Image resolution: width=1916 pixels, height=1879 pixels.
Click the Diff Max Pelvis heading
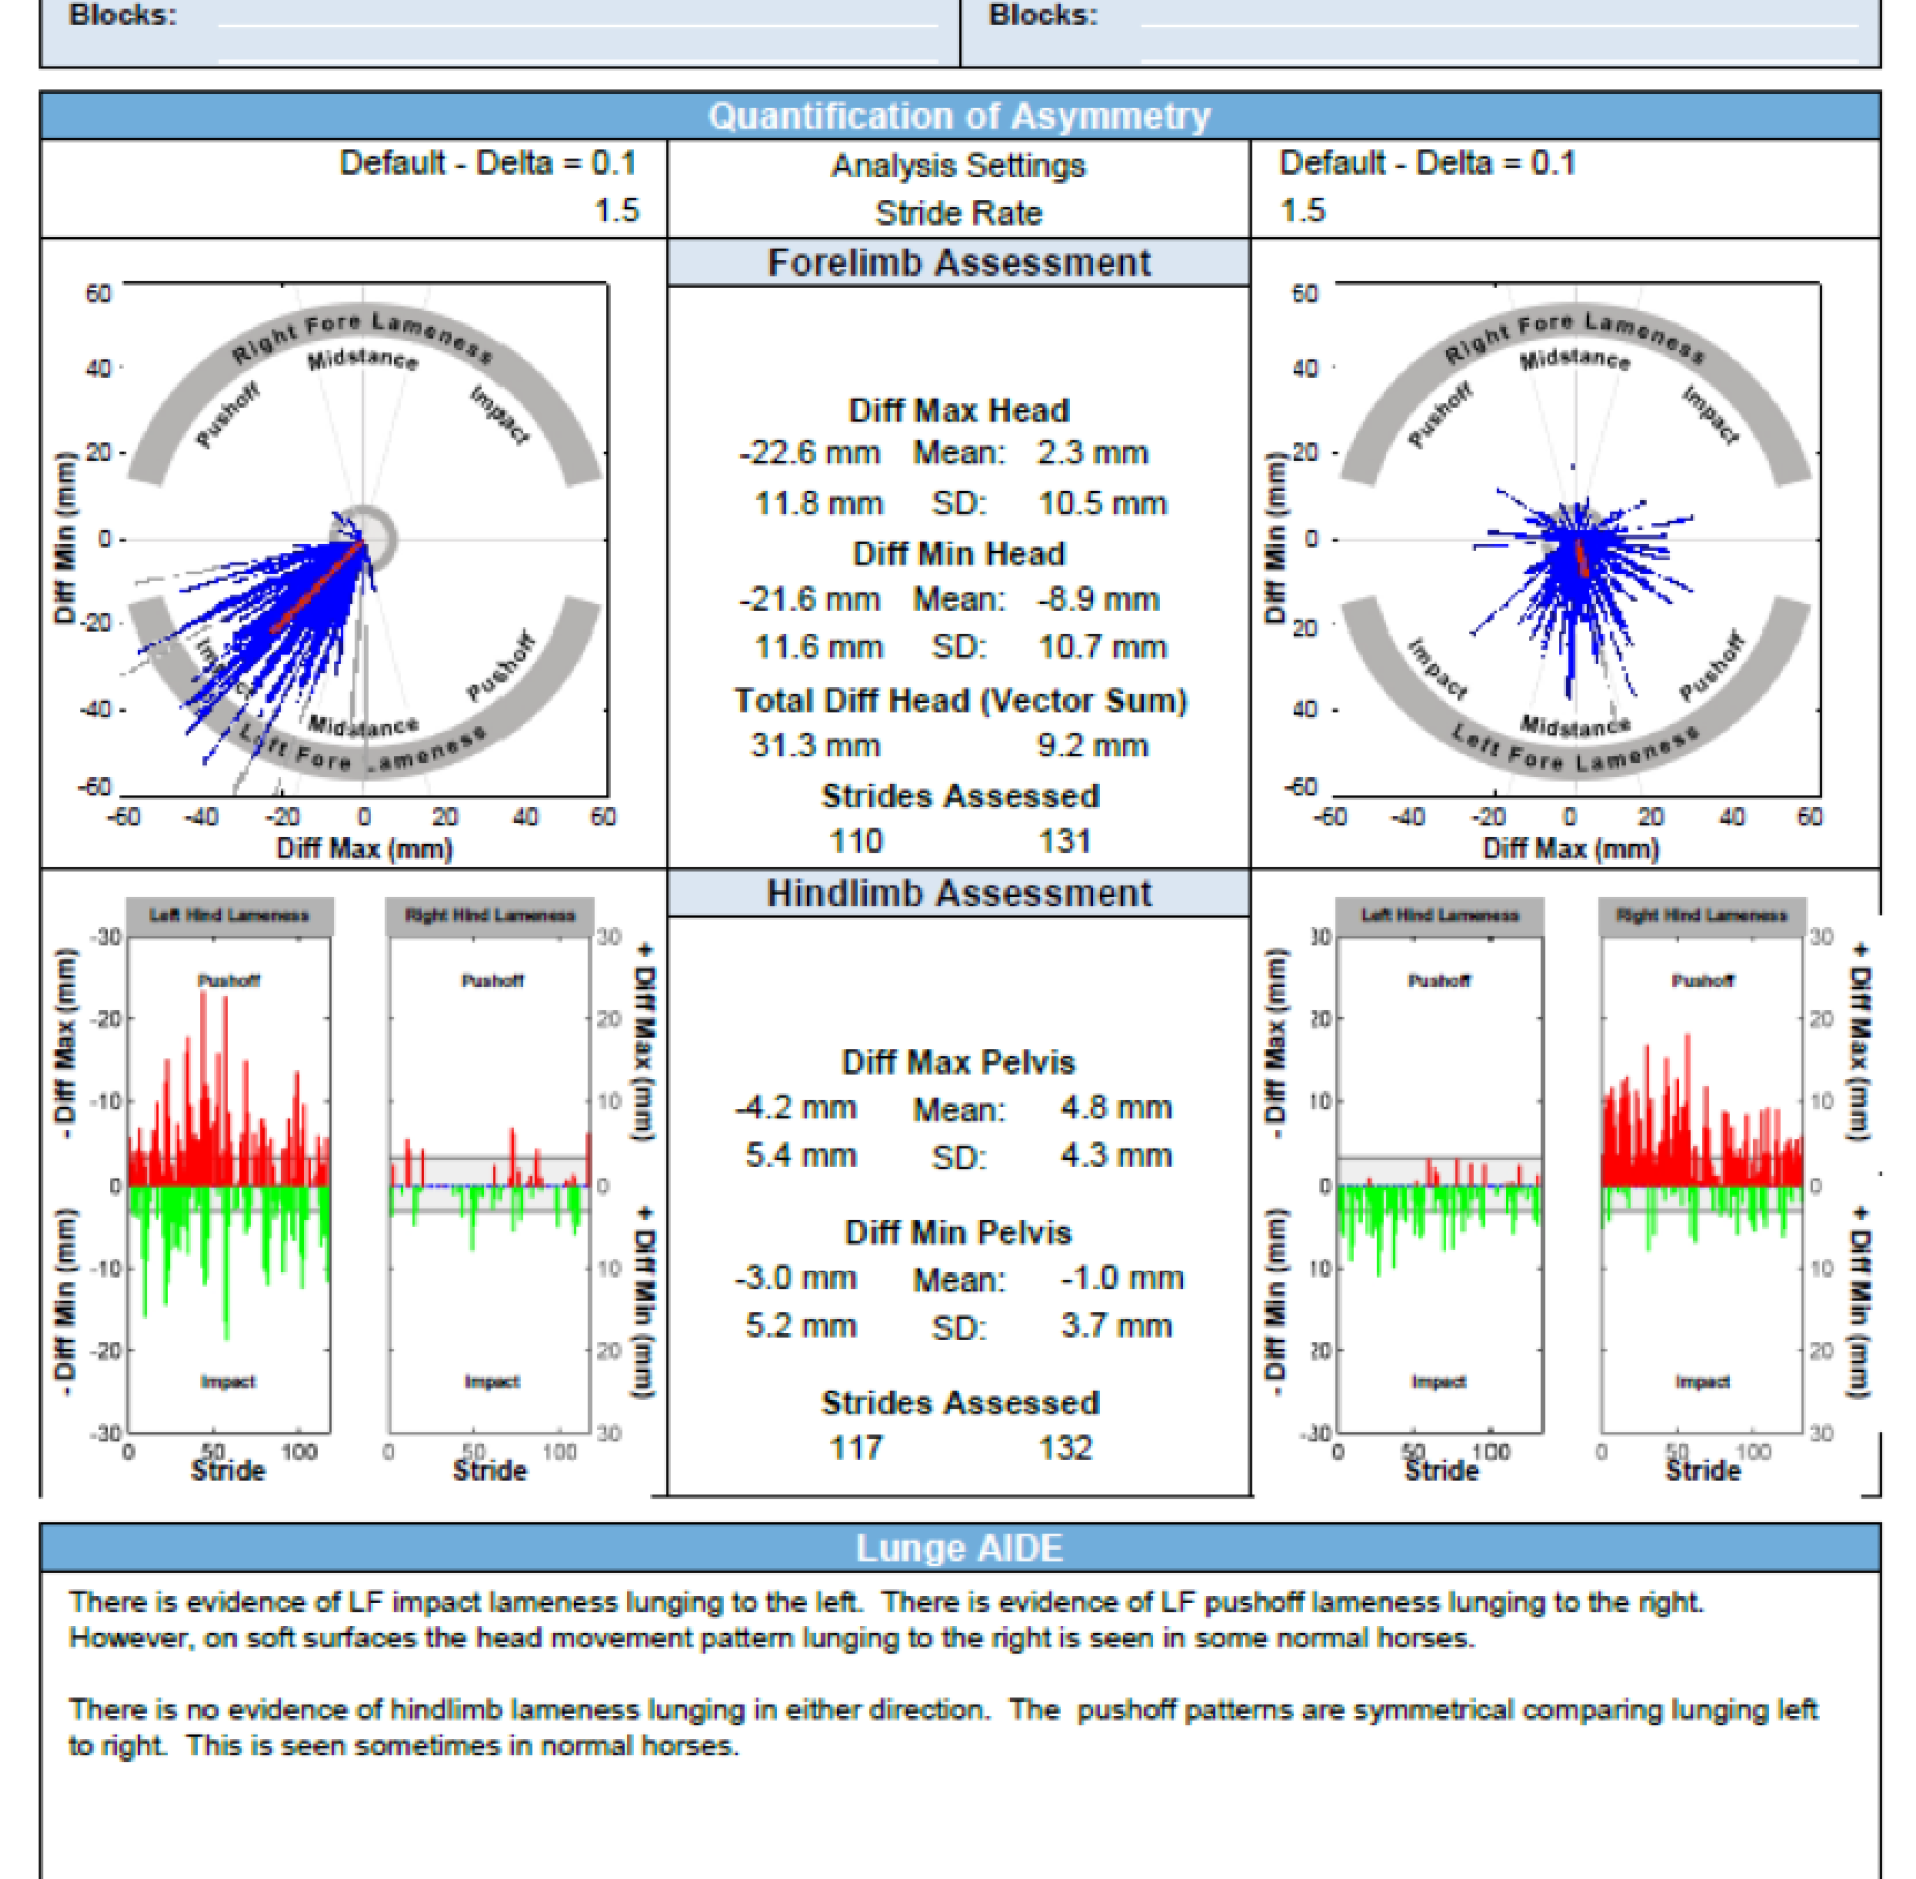coord(958,1062)
